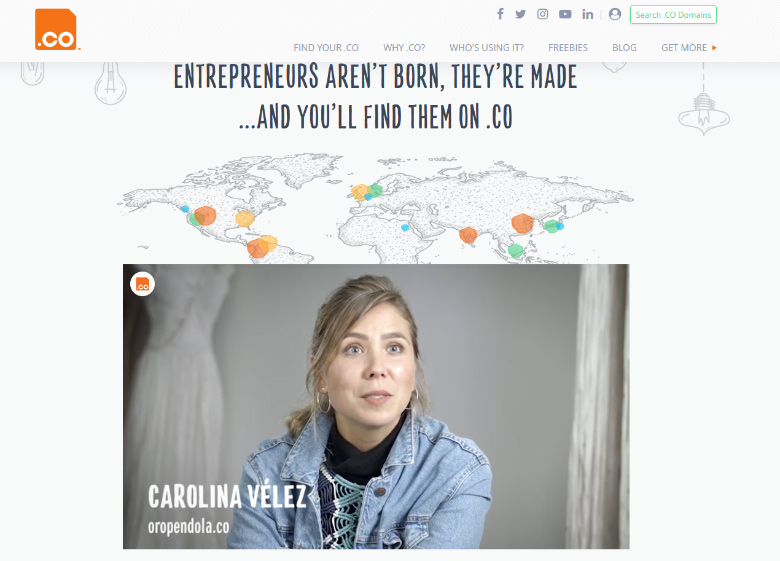Click yellow marker on eastern United States
Screen dimensions: 780x561
pyautogui.click(x=245, y=218)
